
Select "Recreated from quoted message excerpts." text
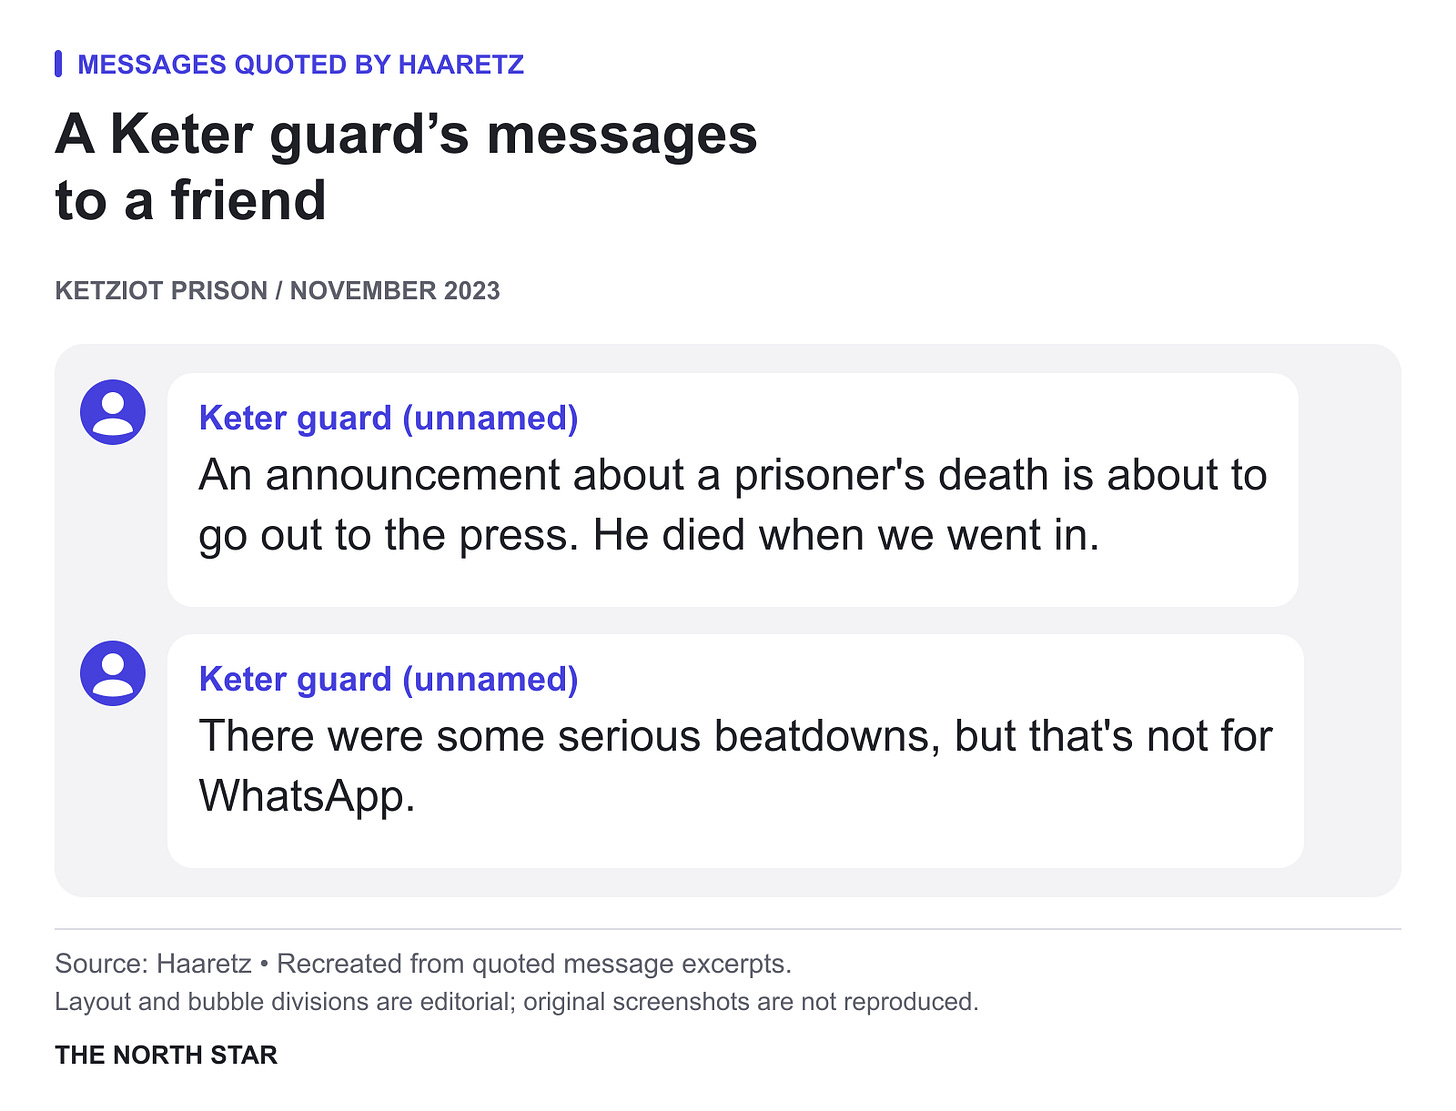click(534, 964)
